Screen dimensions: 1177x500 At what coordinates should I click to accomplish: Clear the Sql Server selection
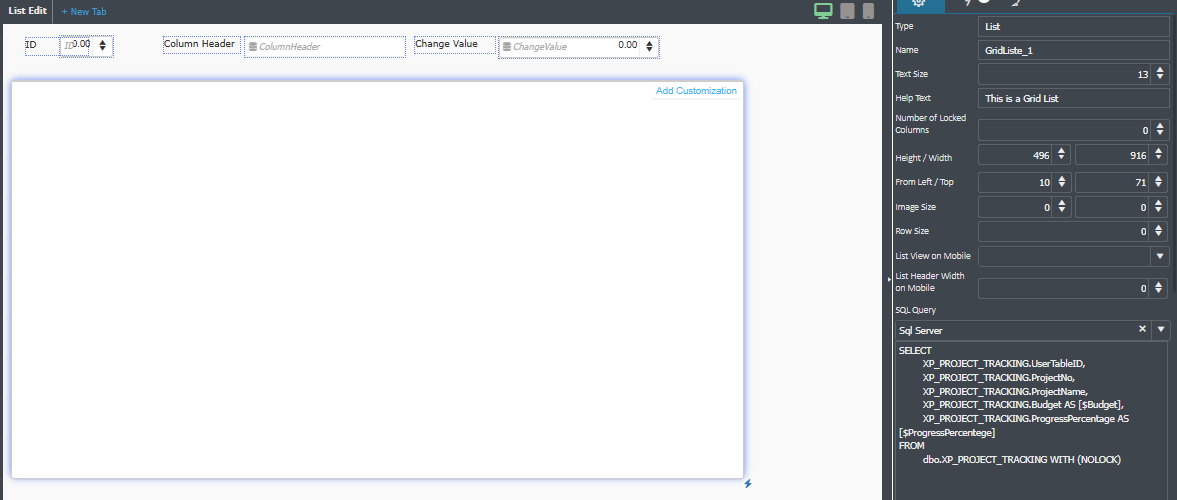[1142, 330]
